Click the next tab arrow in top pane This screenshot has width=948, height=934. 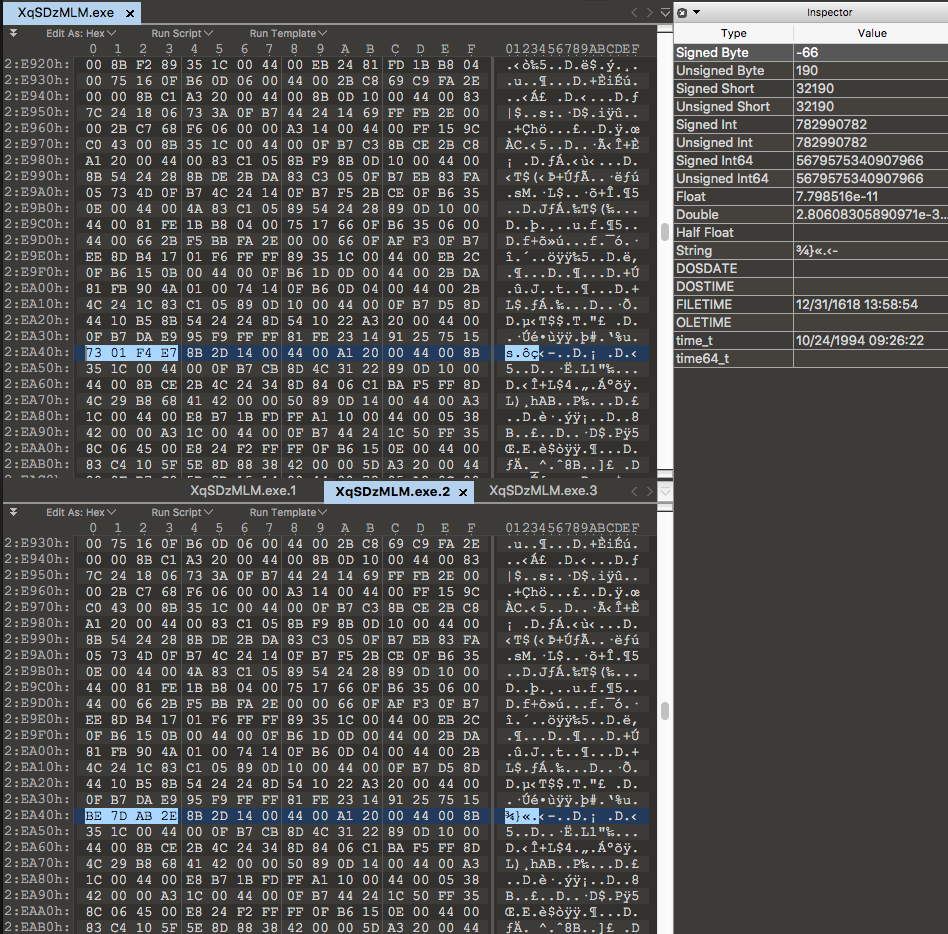point(650,13)
